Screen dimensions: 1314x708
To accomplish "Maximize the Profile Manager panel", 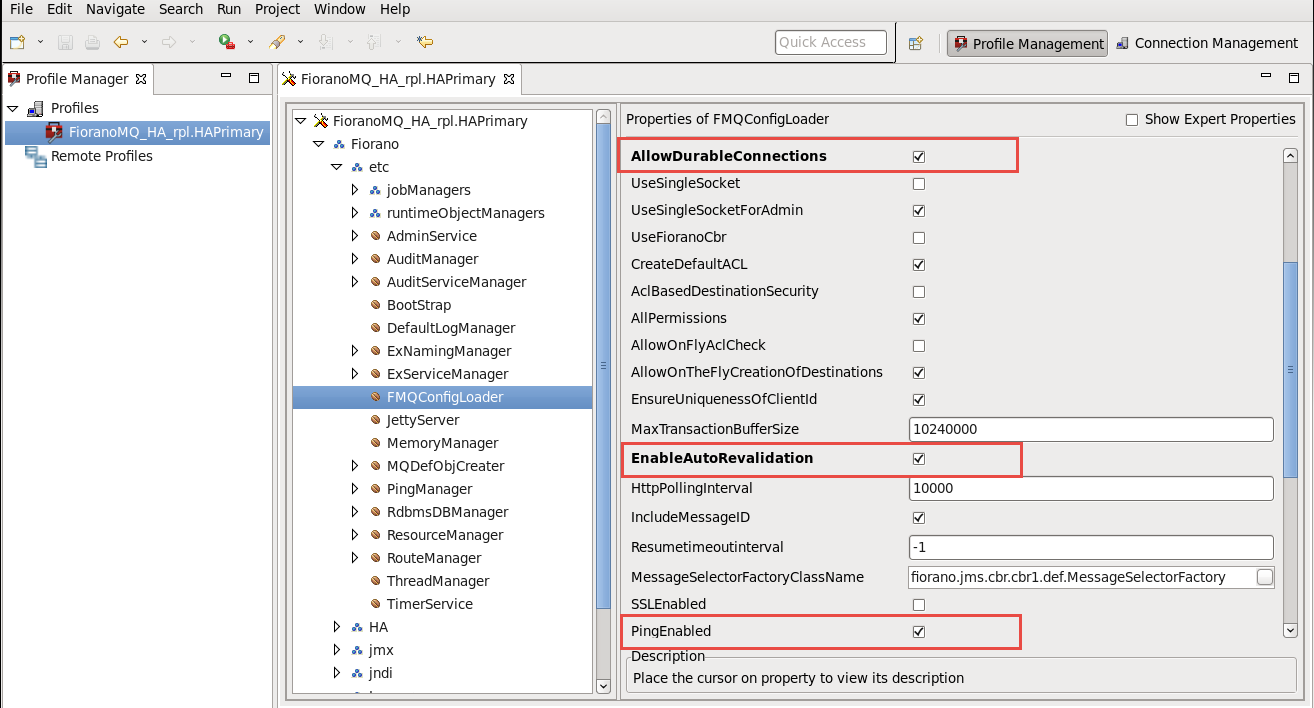I will (254, 78).
